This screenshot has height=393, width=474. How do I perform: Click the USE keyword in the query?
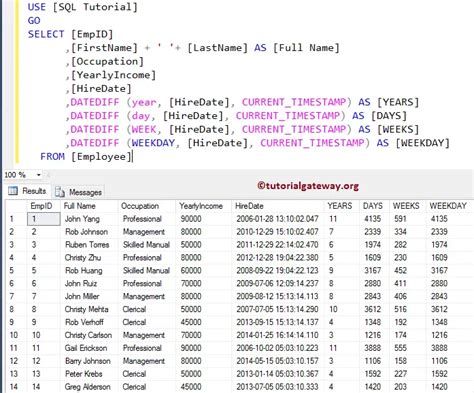37,7
